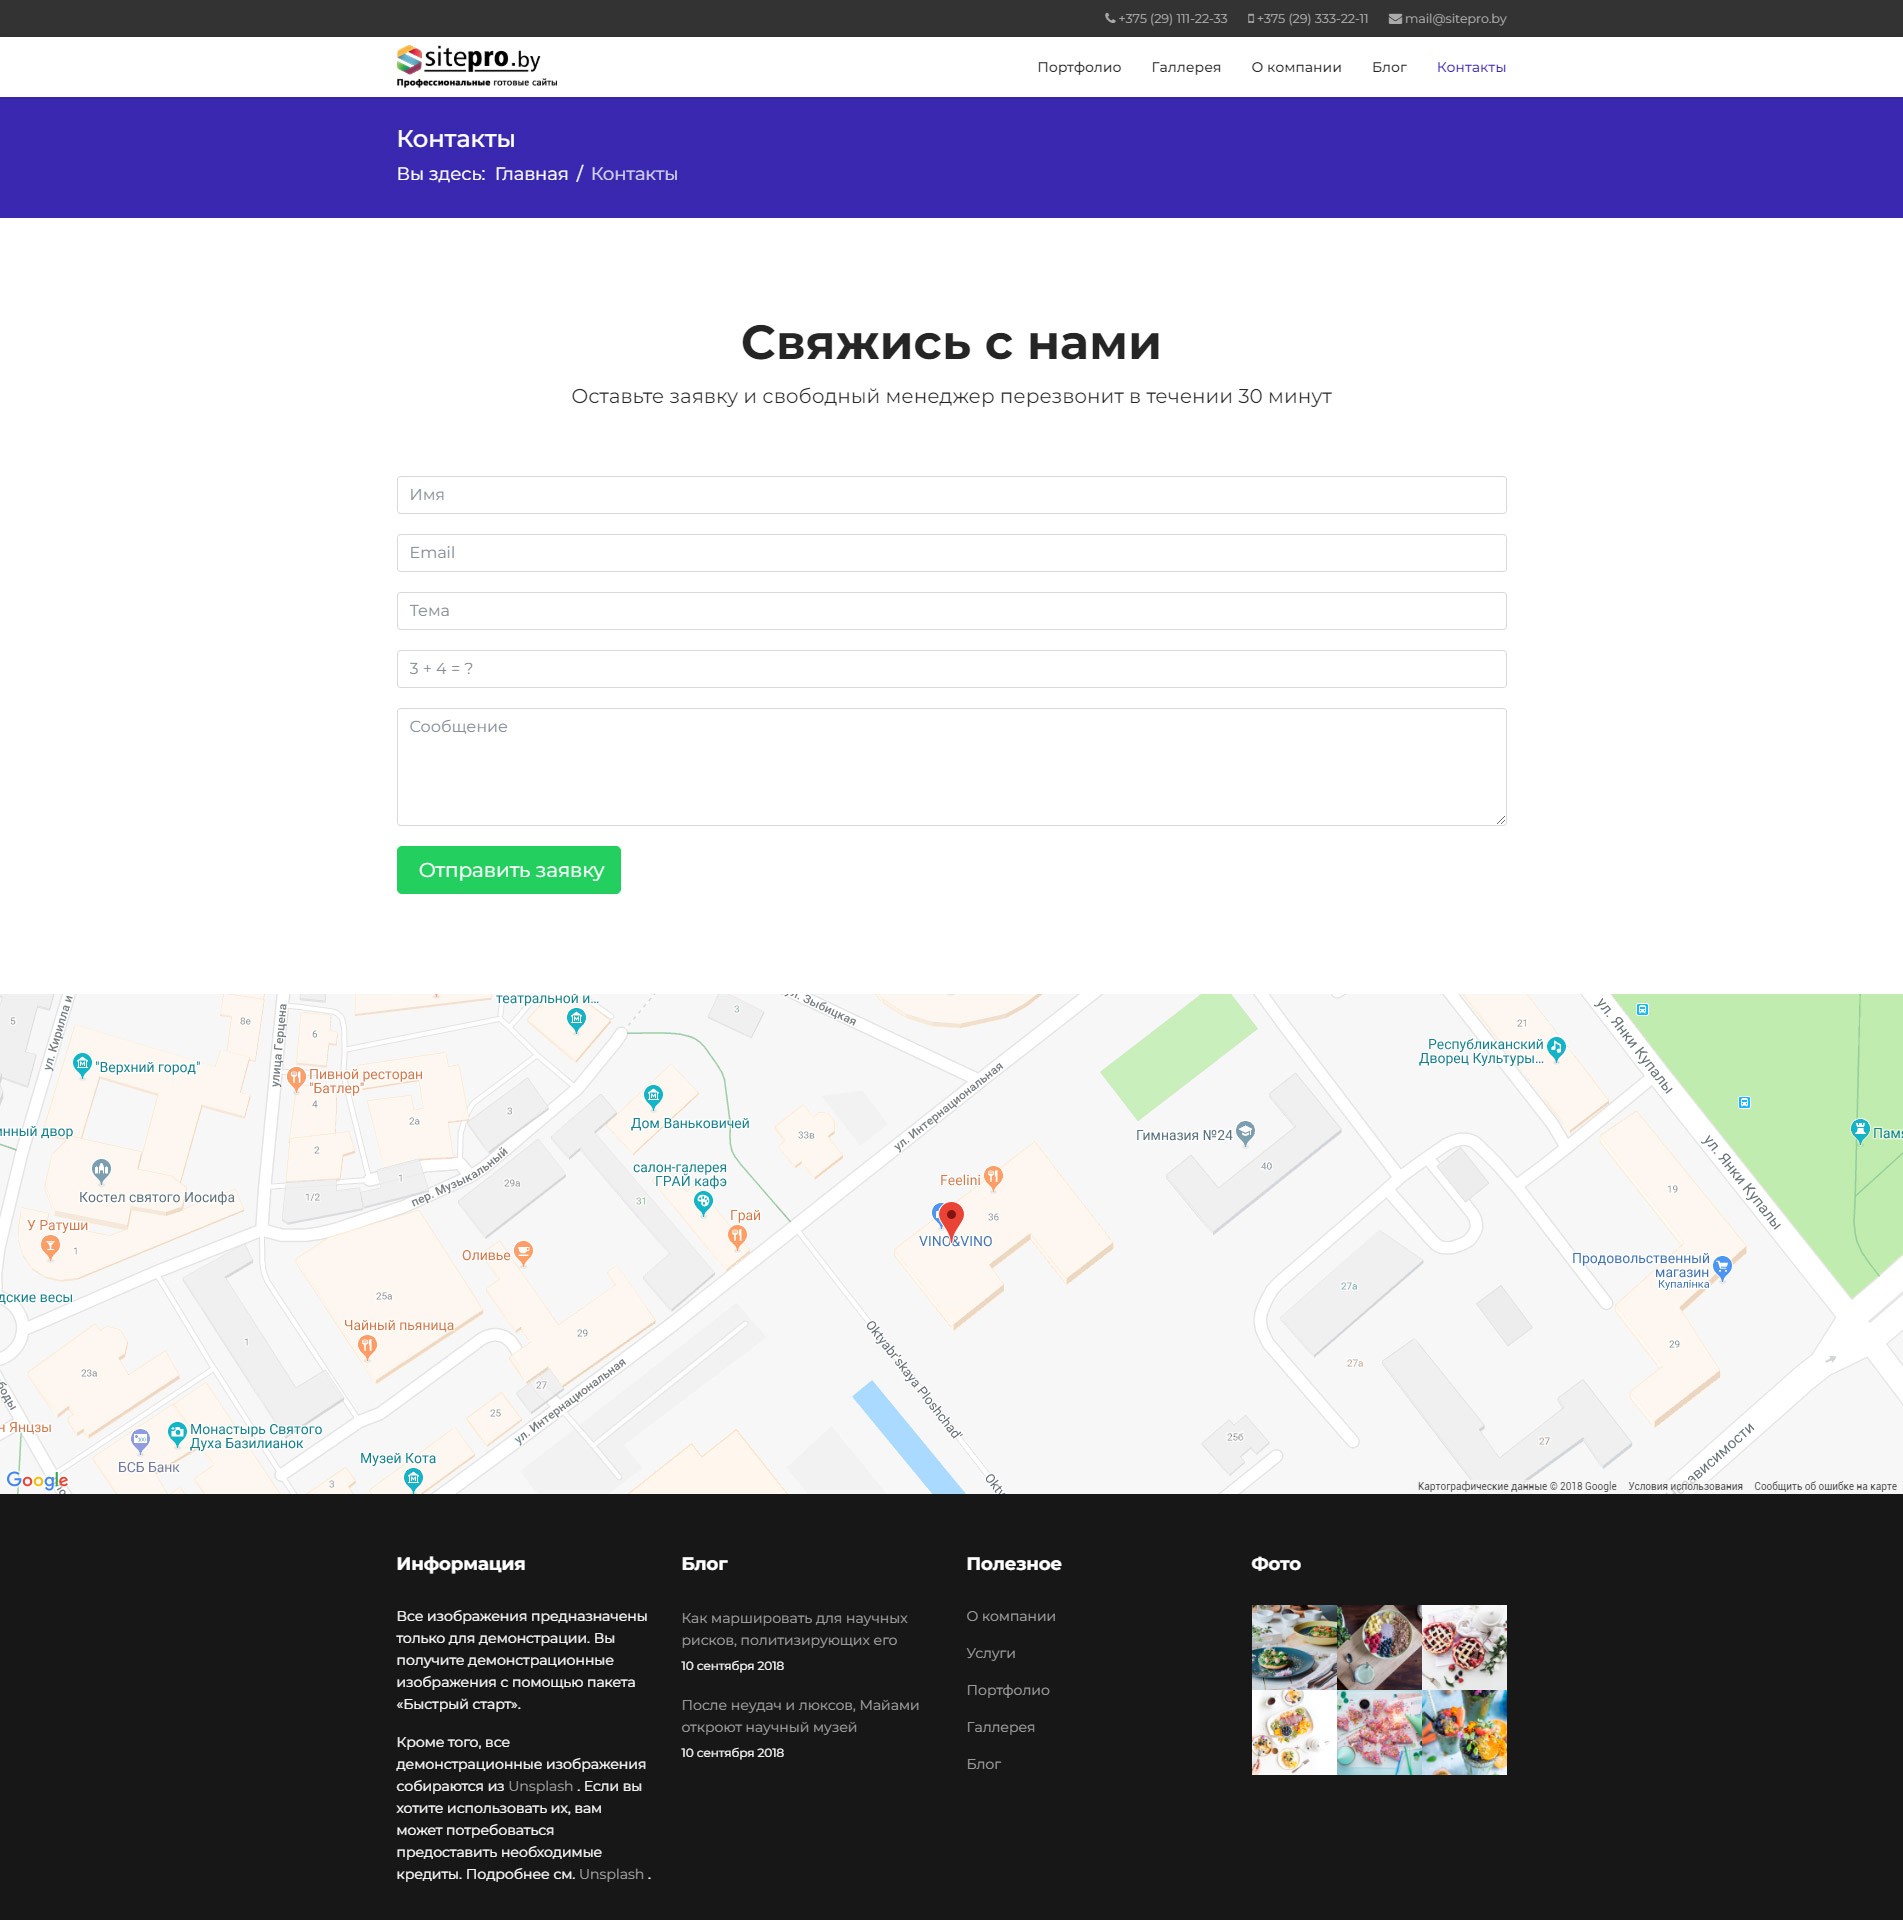Screen dimensions: 1903x1920
Task: Click the Оливье restaurant marker icon
Action: click(523, 1253)
